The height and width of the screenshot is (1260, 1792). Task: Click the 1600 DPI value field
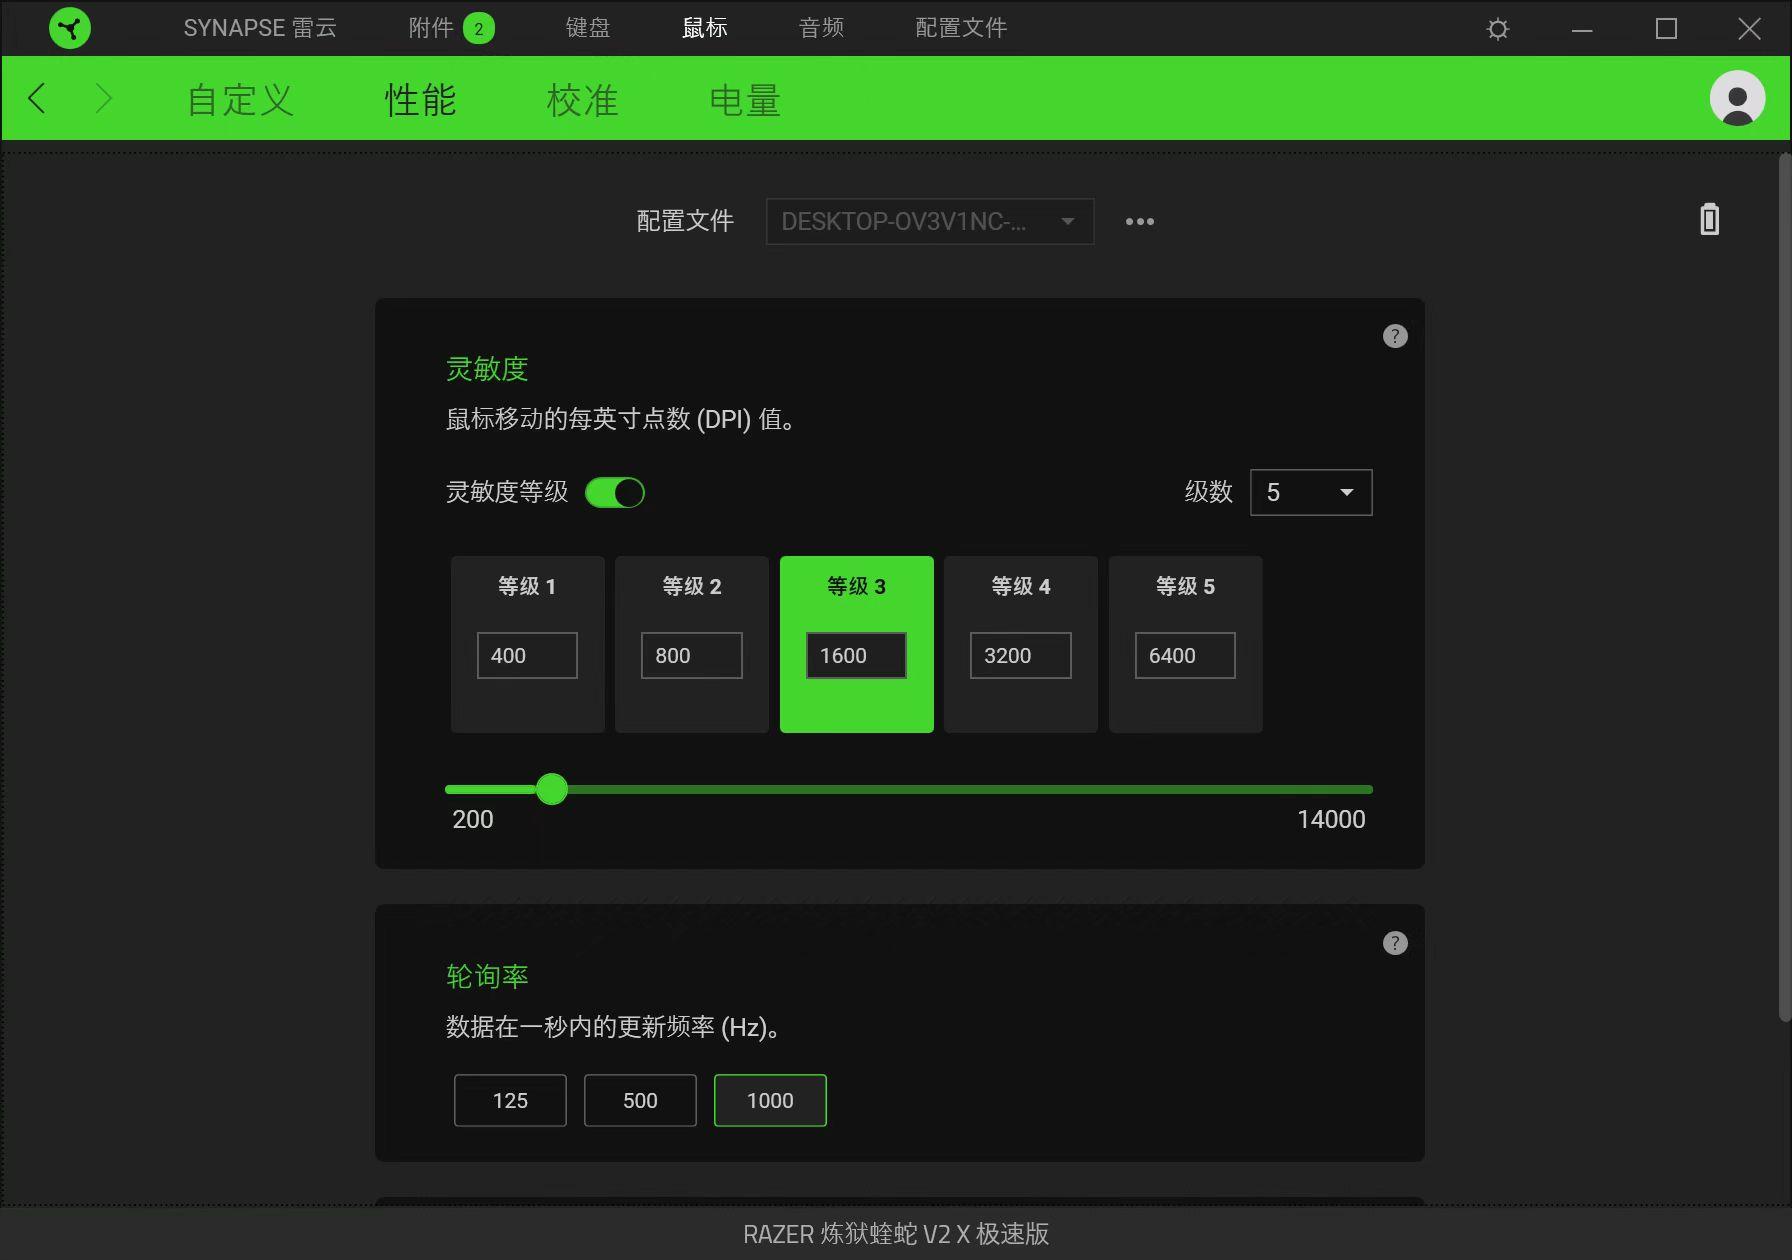(x=855, y=655)
